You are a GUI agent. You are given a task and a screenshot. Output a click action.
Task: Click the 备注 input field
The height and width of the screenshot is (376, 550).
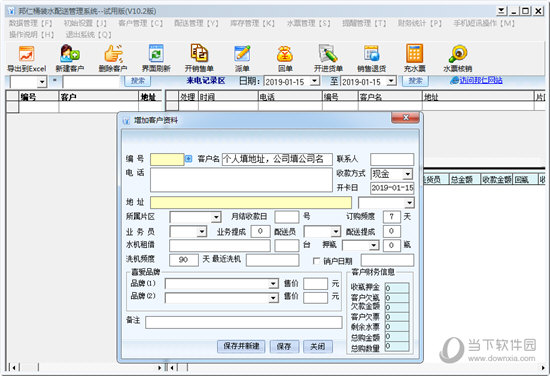244,322
